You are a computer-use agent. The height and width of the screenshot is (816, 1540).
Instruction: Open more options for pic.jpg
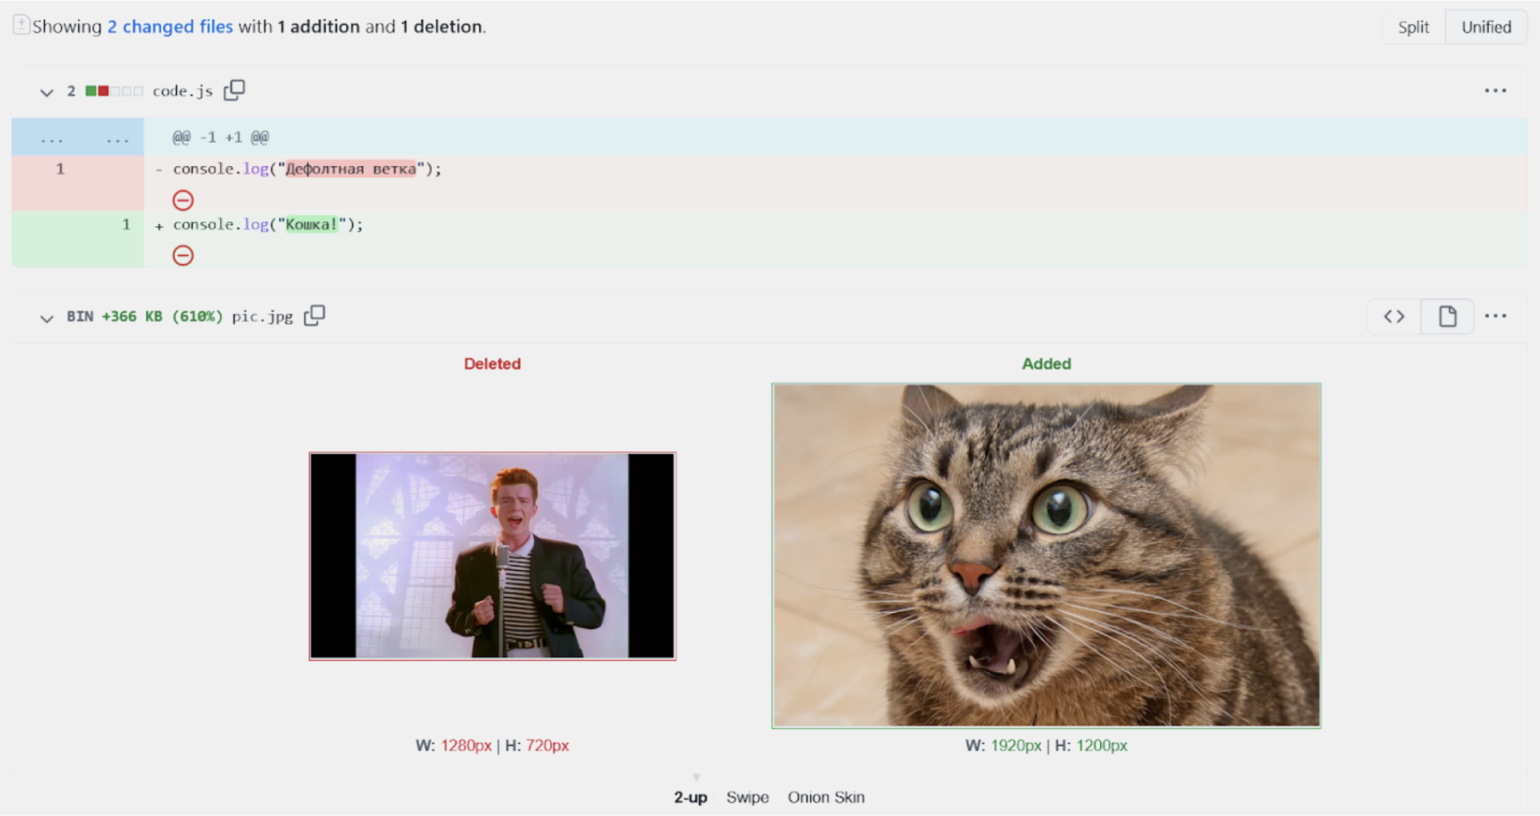click(x=1495, y=316)
